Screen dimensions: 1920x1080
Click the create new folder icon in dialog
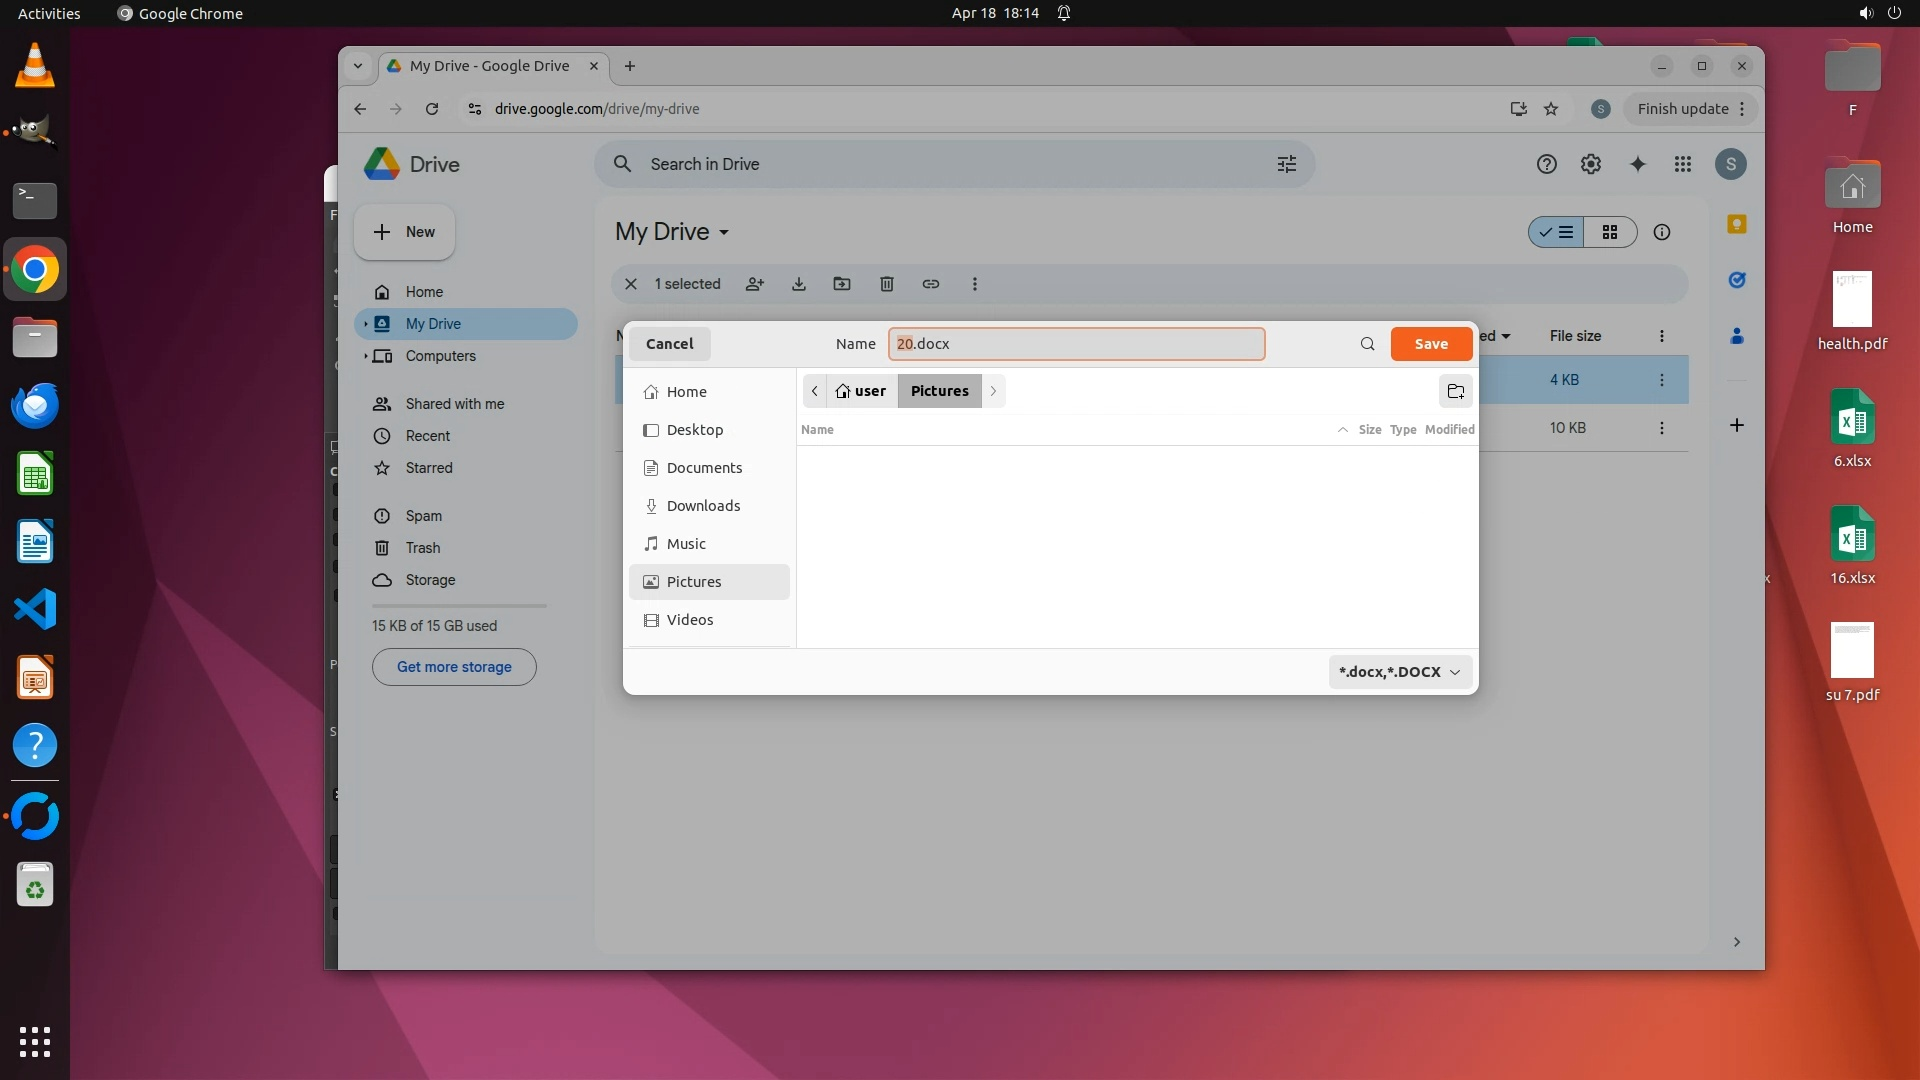[1455, 391]
